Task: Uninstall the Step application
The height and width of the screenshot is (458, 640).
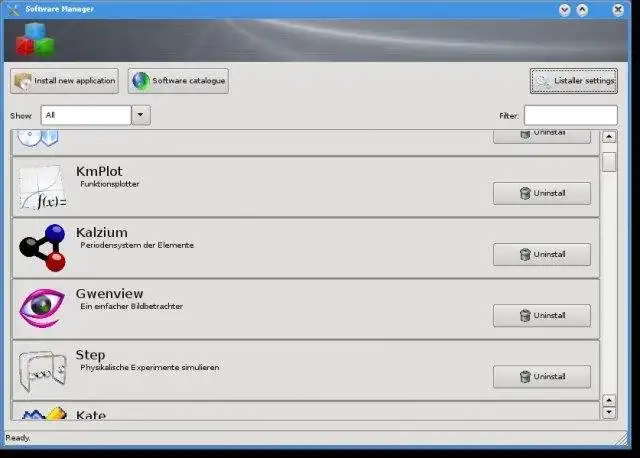Action: click(542, 376)
